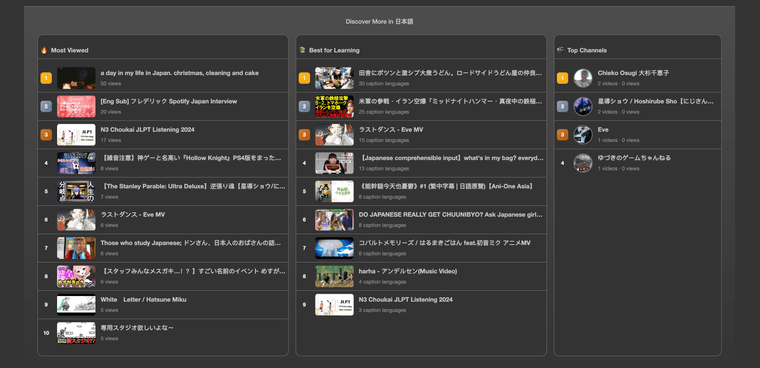
Task: Click the Ani-One Asia video thumbnail
Action: (334, 192)
